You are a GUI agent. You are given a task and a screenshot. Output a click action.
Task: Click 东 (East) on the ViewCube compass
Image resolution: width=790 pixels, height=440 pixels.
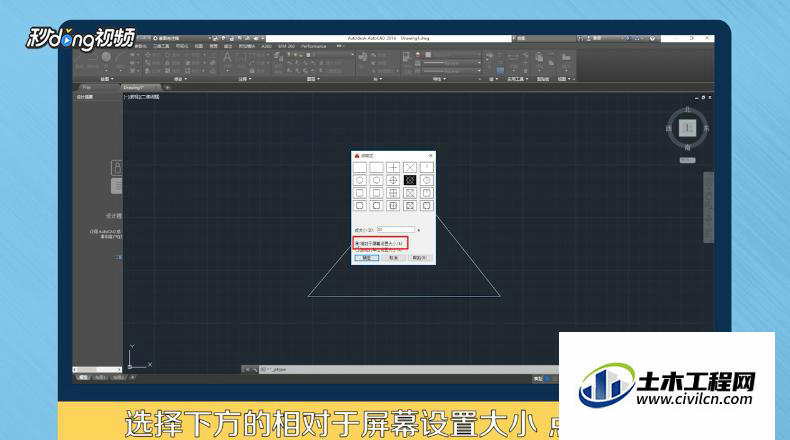(x=706, y=129)
